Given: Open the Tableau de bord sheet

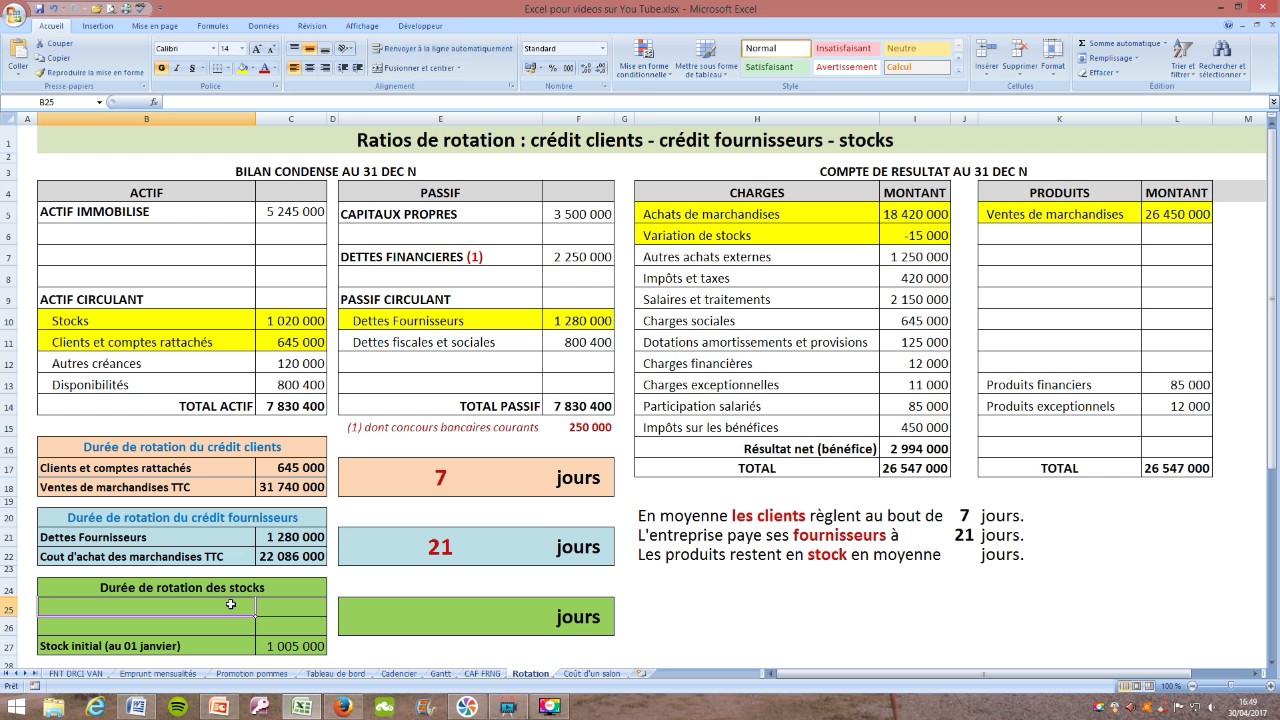Looking at the screenshot, I should (x=334, y=674).
